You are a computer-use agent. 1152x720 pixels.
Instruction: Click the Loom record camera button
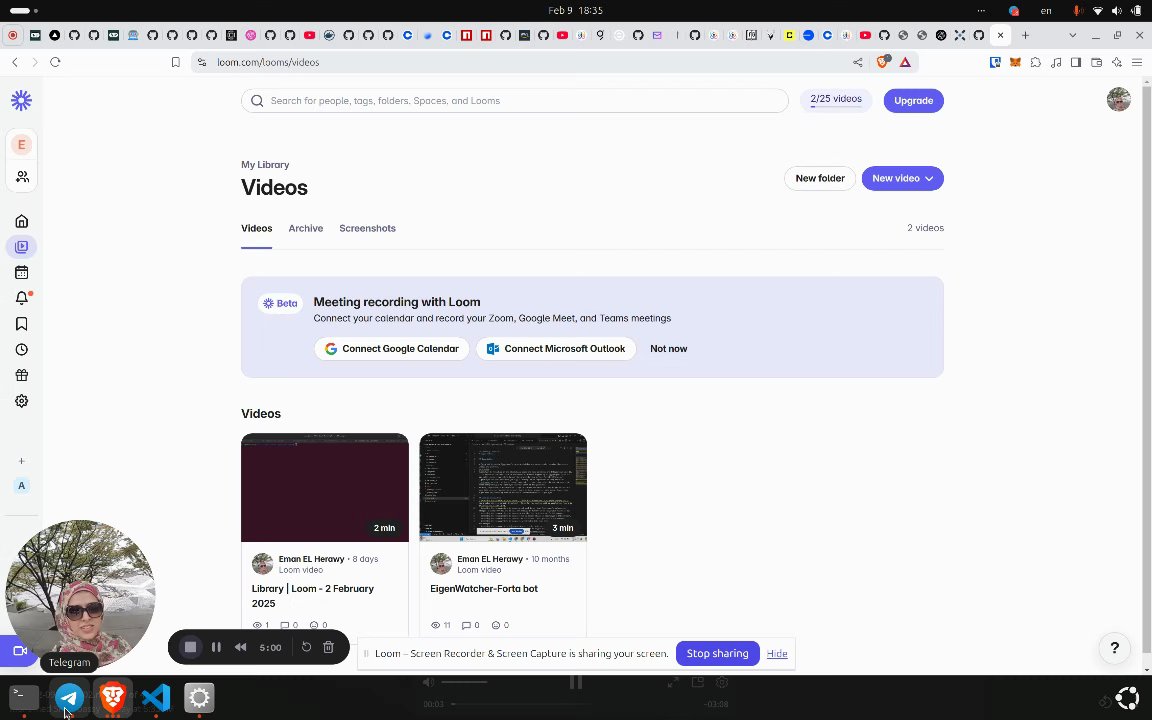click(18, 651)
